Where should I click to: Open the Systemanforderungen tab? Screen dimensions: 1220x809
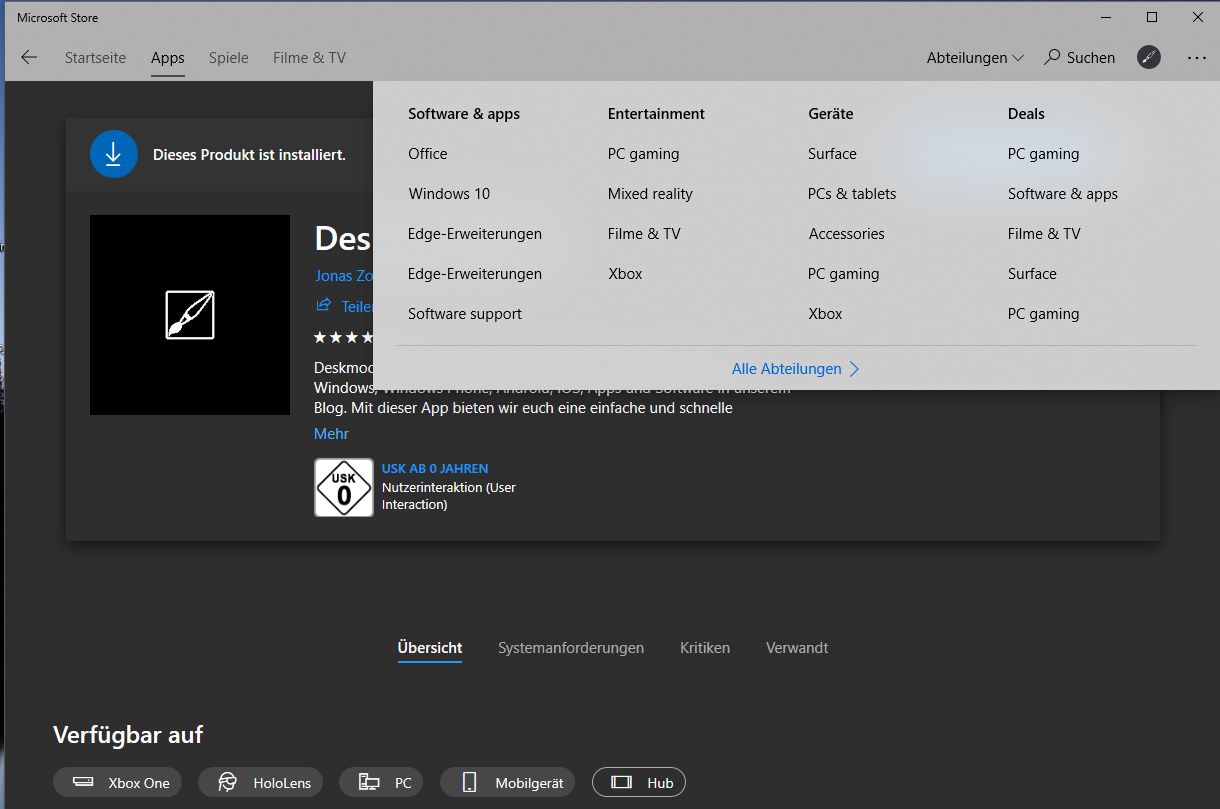[x=571, y=648]
